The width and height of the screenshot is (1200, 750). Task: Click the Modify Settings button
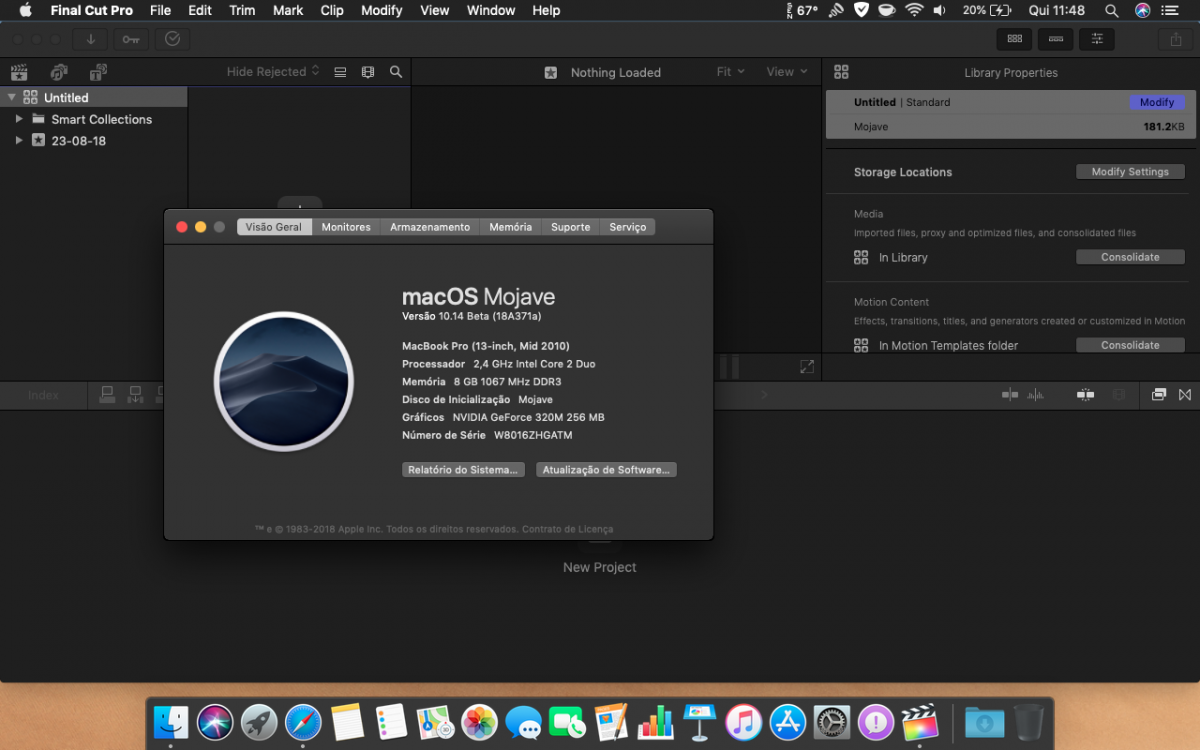[1130, 172]
